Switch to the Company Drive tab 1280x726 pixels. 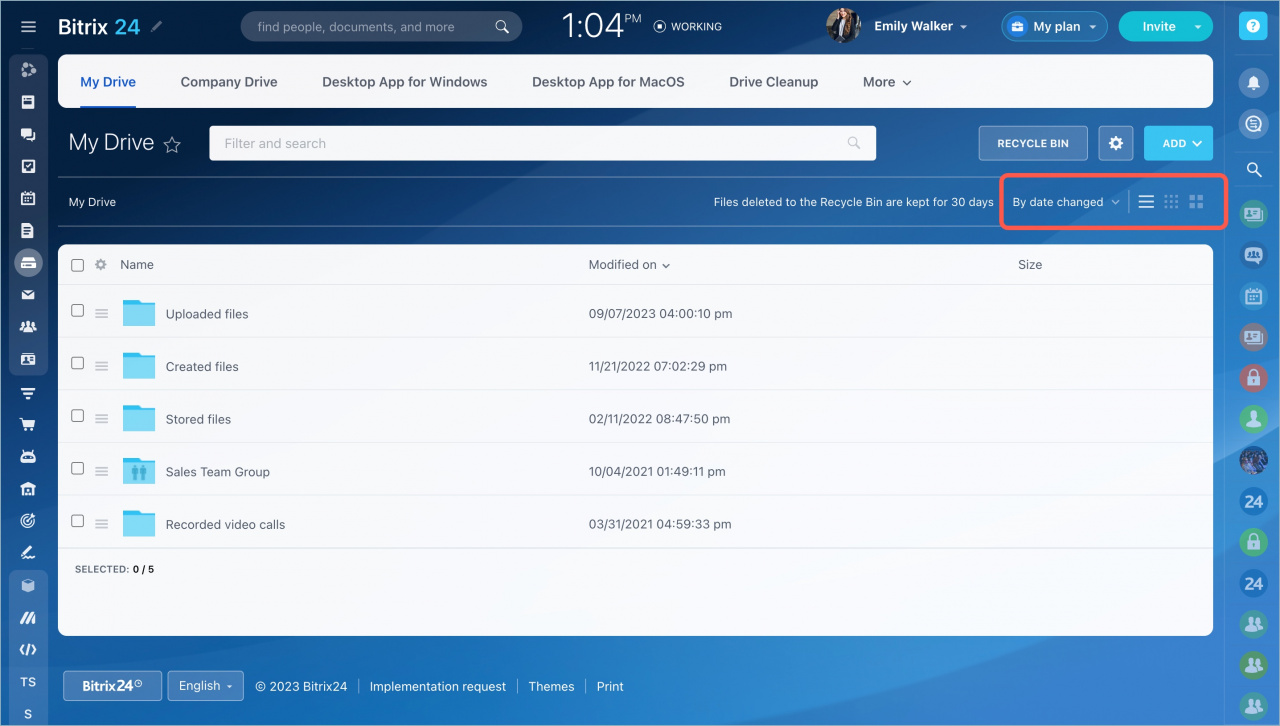pos(229,82)
